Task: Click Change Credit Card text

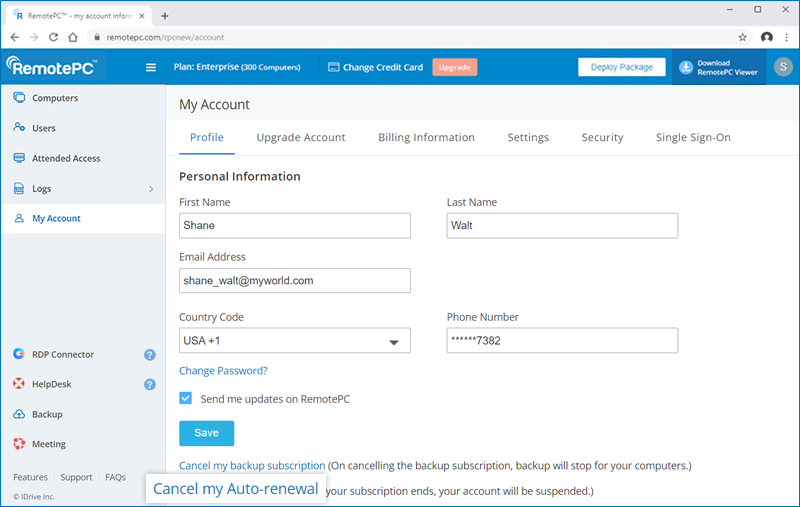Action: pyautogui.click(x=383, y=67)
